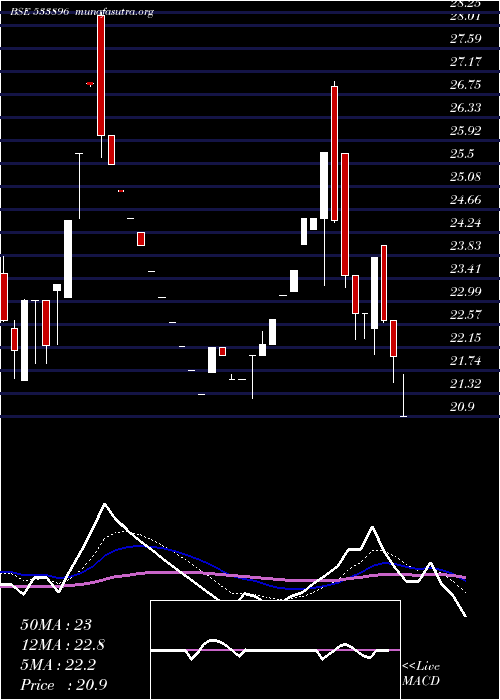The image size is (500, 700).
Task: Click the last candle with low at 20.9
Action: [x=404, y=396]
